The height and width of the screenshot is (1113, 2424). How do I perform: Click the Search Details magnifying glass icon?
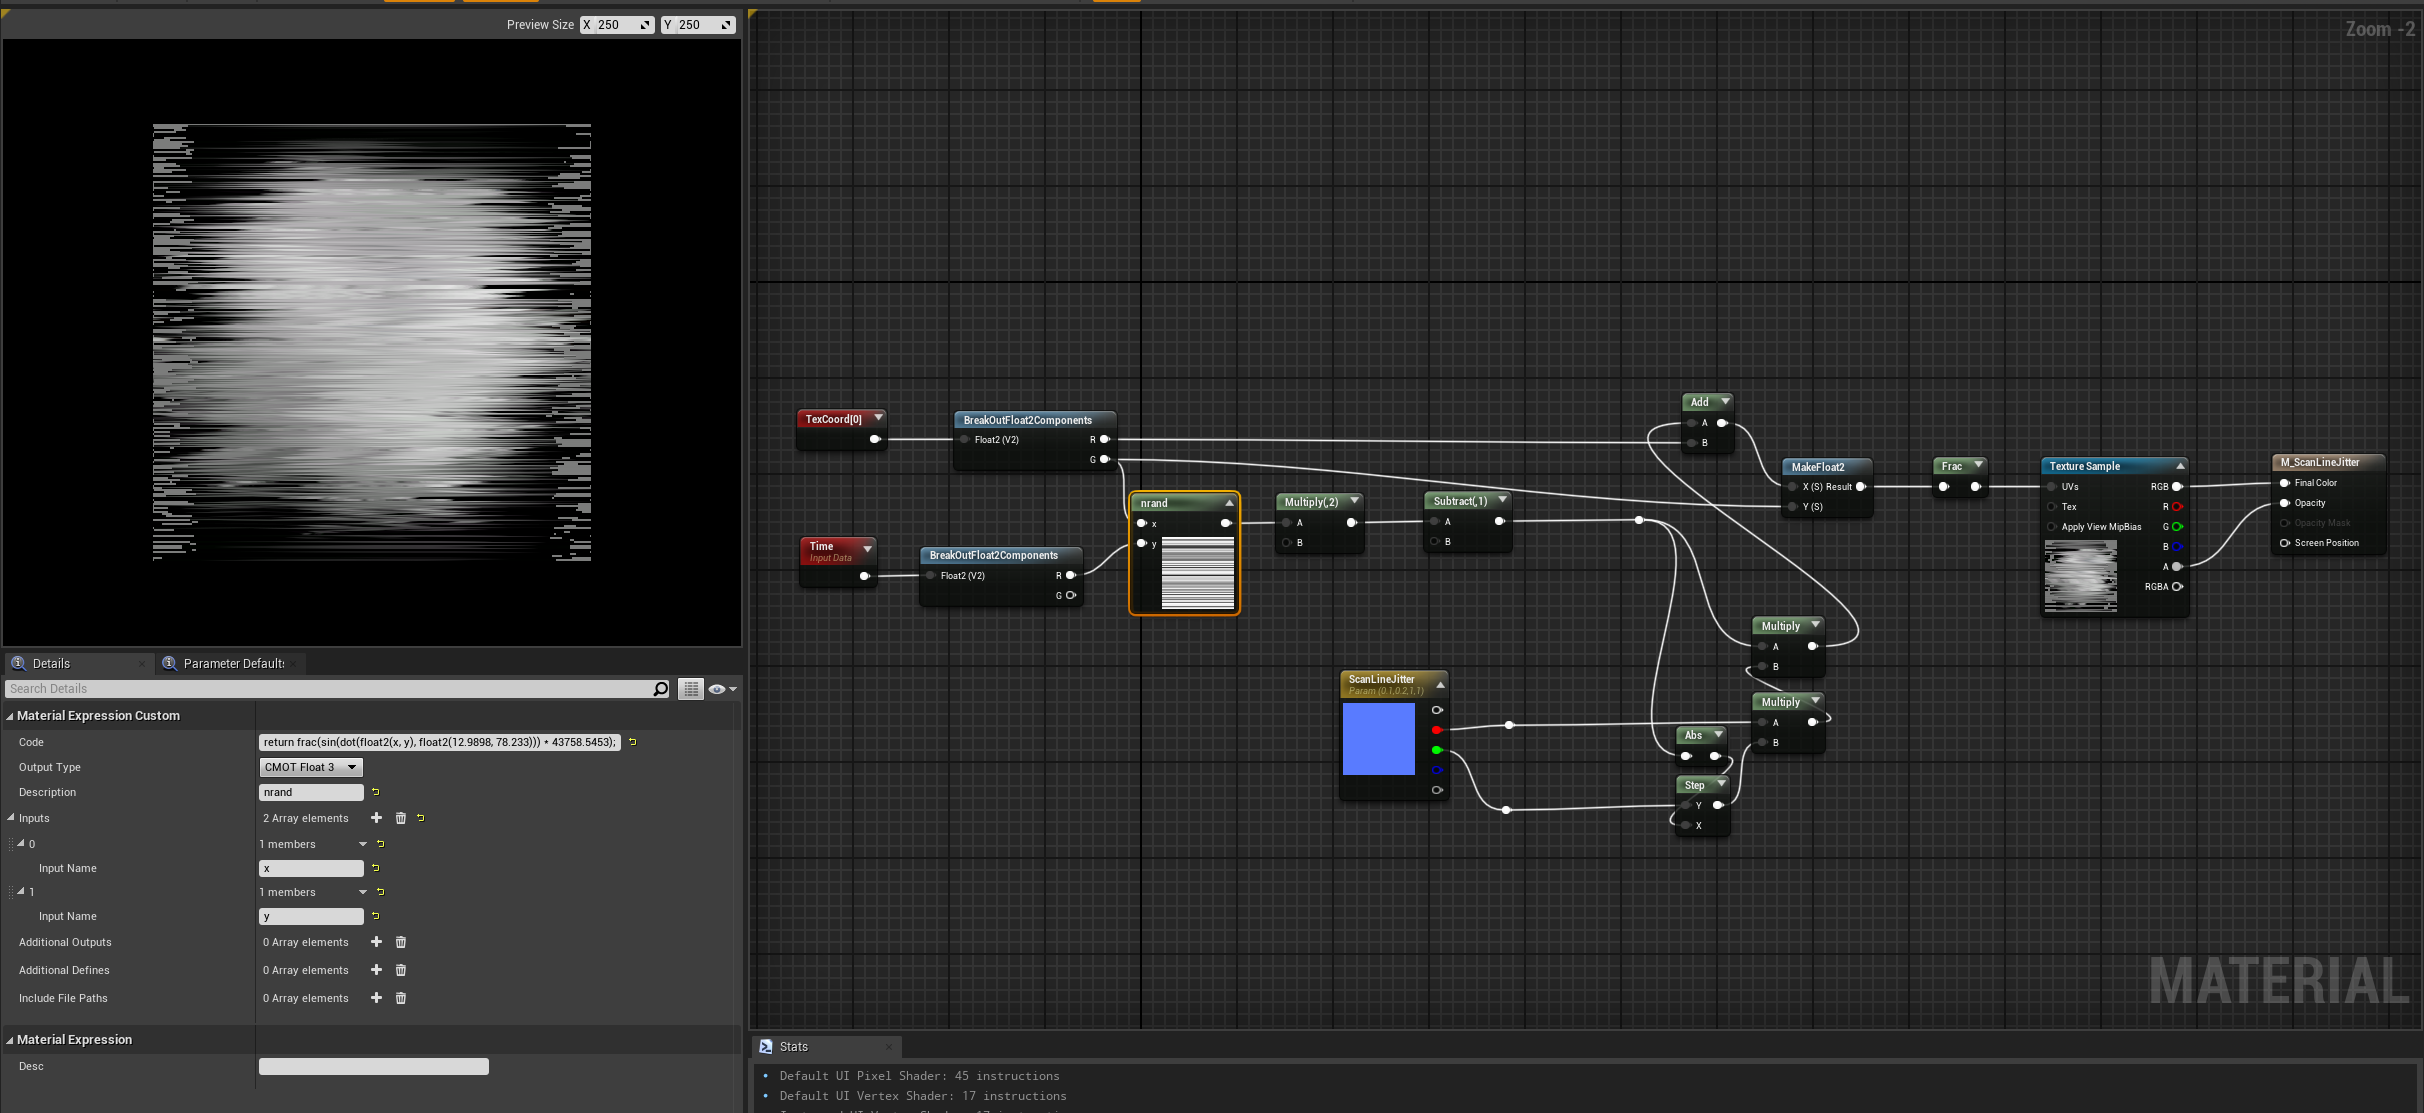point(660,688)
